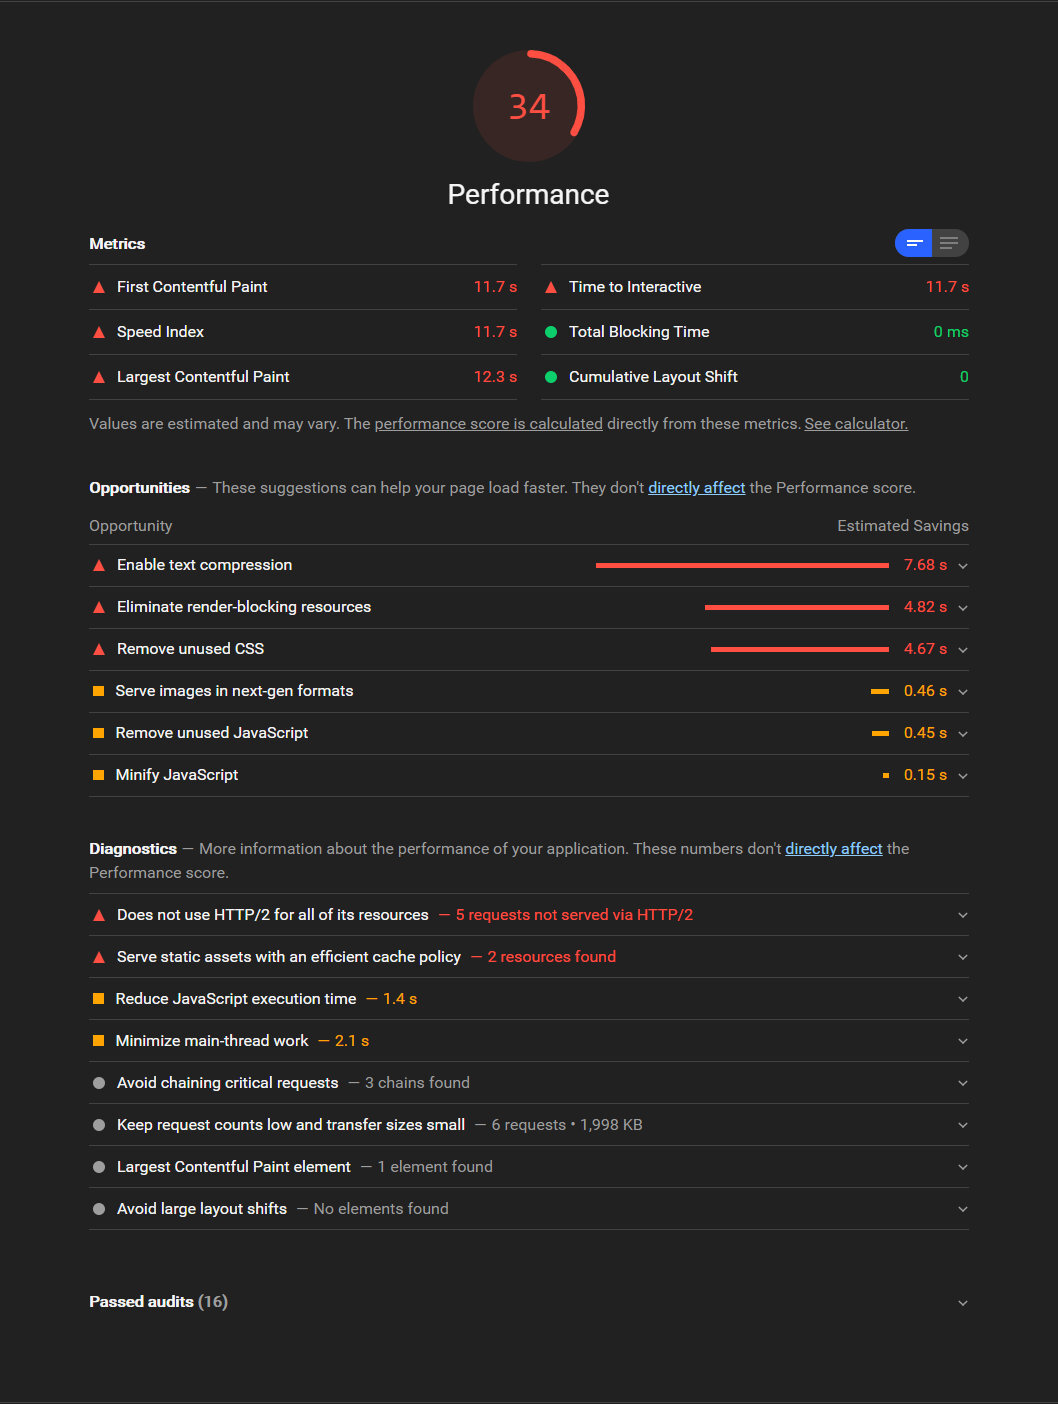The height and width of the screenshot is (1404, 1058).
Task: Open the 'performance score is calculated' link
Action: [x=489, y=424]
